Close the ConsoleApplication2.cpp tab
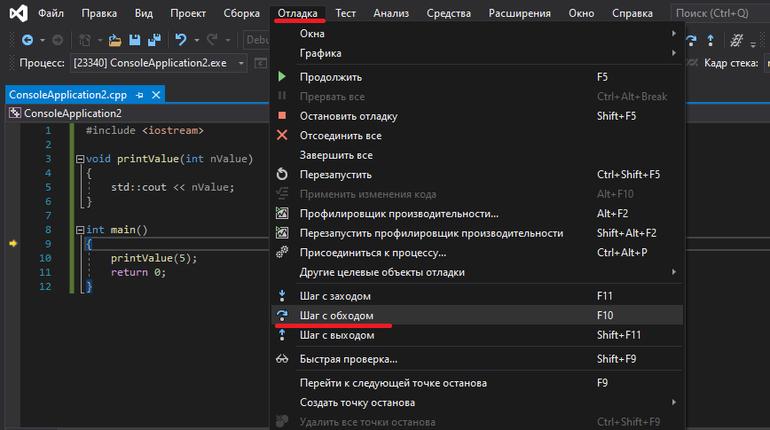This screenshot has width=770, height=430. point(156,95)
